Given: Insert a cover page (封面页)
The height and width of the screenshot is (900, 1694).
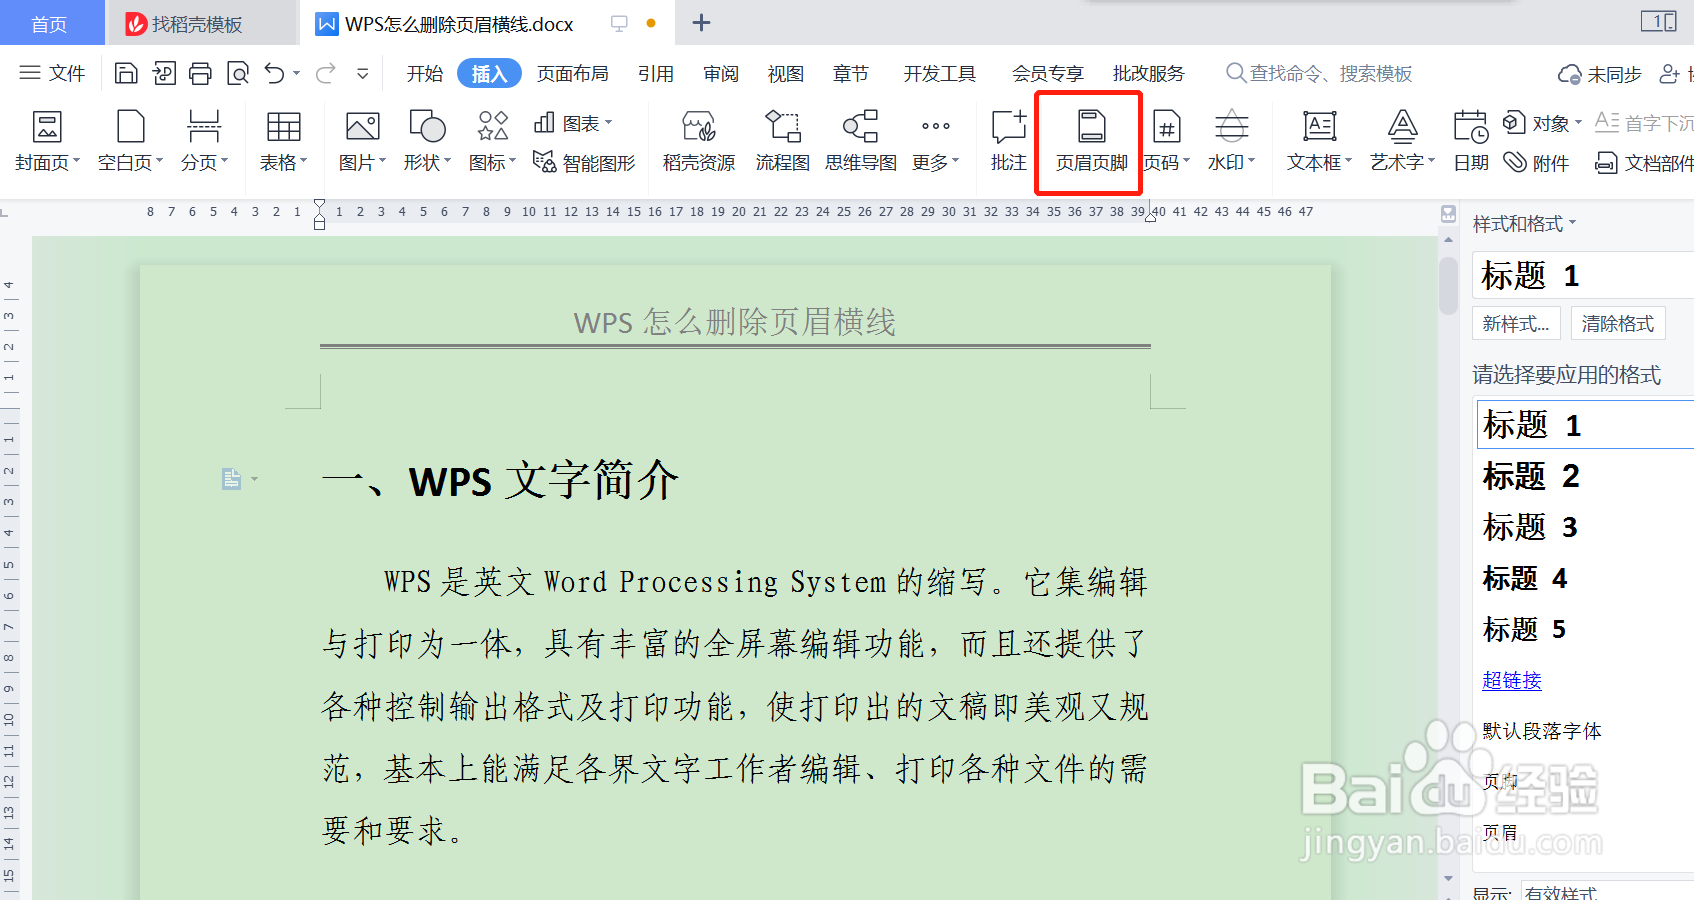Looking at the screenshot, I should click(x=47, y=141).
